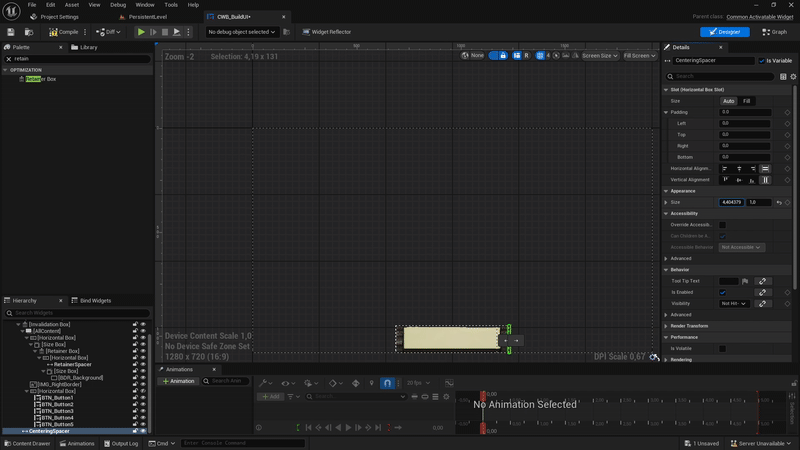This screenshot has height=450, width=800.
Task: Click the magnet snapping icon in Animations
Action: tap(387, 383)
